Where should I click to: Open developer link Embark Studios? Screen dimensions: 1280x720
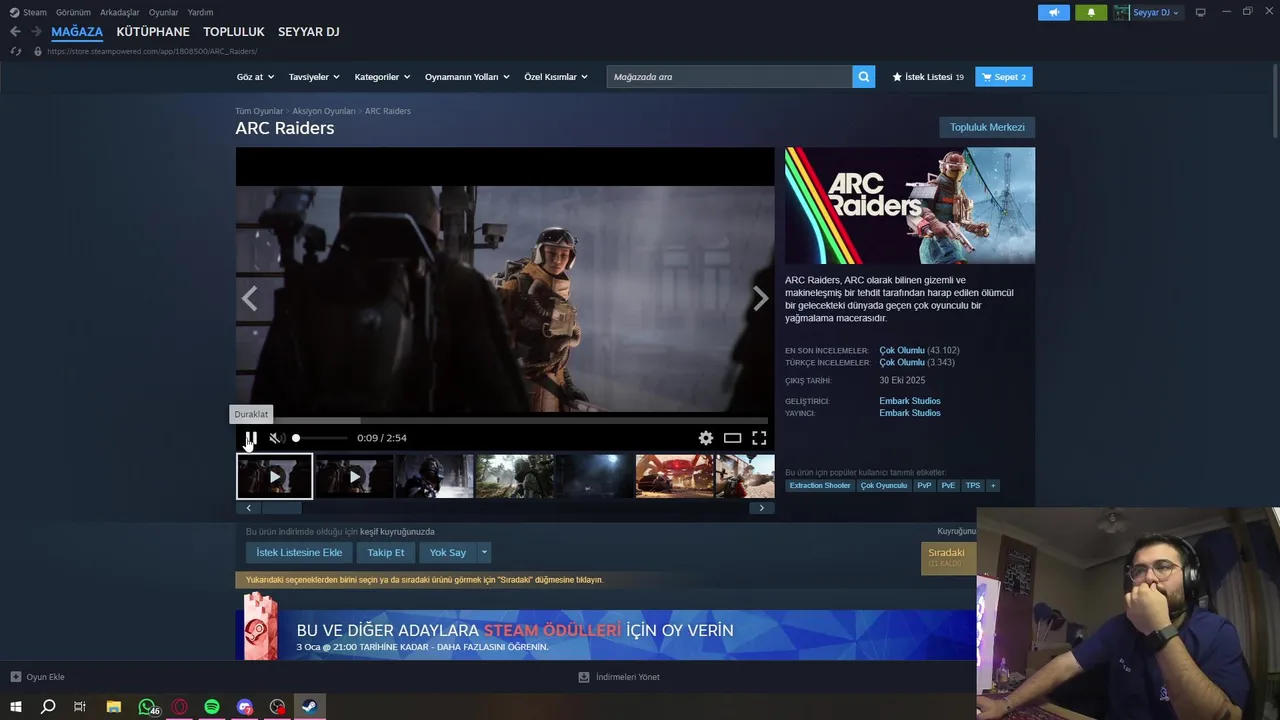click(x=910, y=401)
